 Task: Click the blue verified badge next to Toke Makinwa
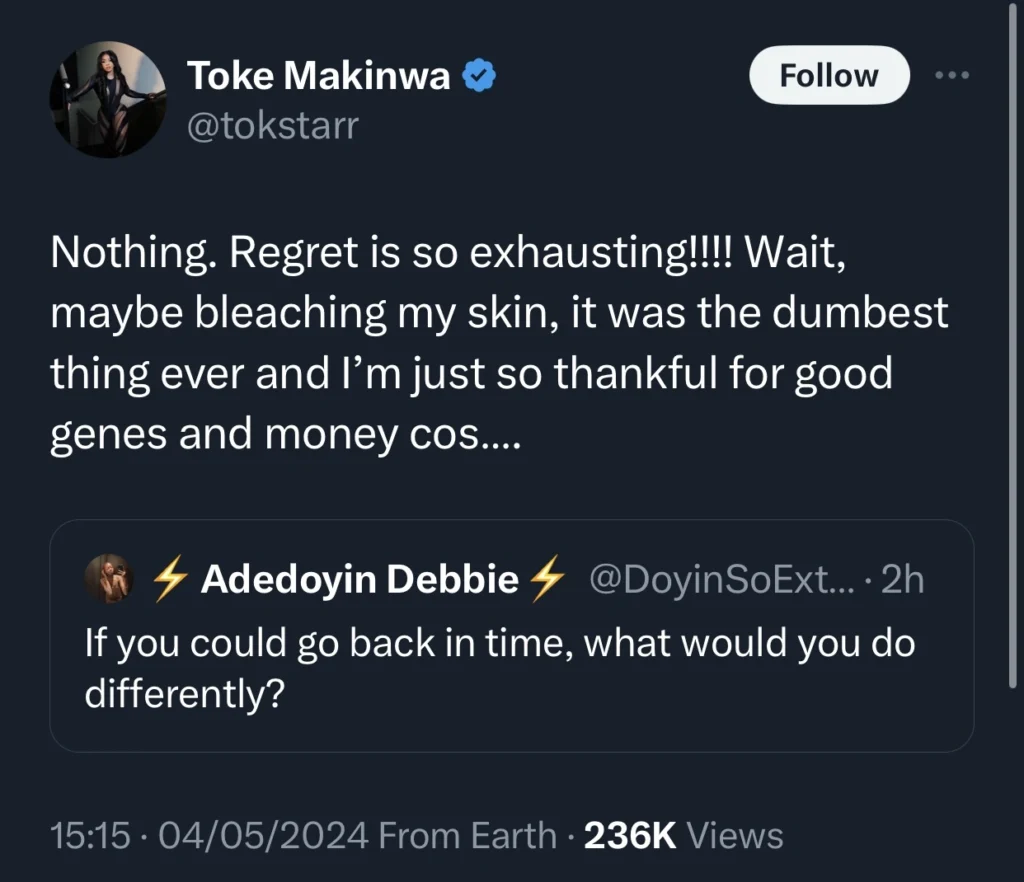tap(480, 73)
